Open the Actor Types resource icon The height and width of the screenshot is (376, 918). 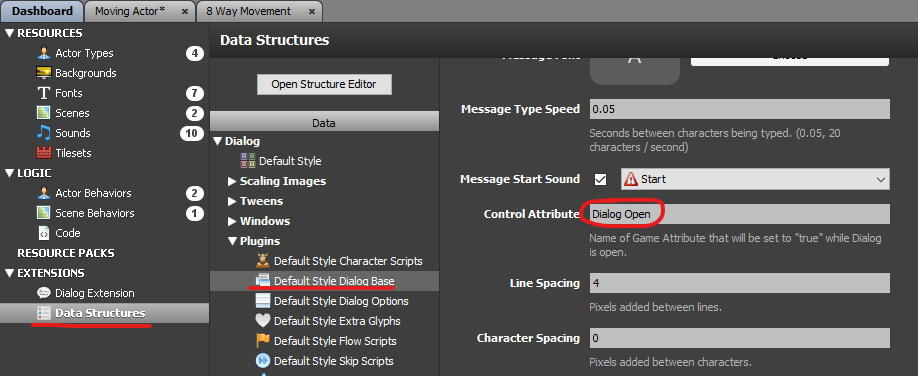tap(44, 53)
